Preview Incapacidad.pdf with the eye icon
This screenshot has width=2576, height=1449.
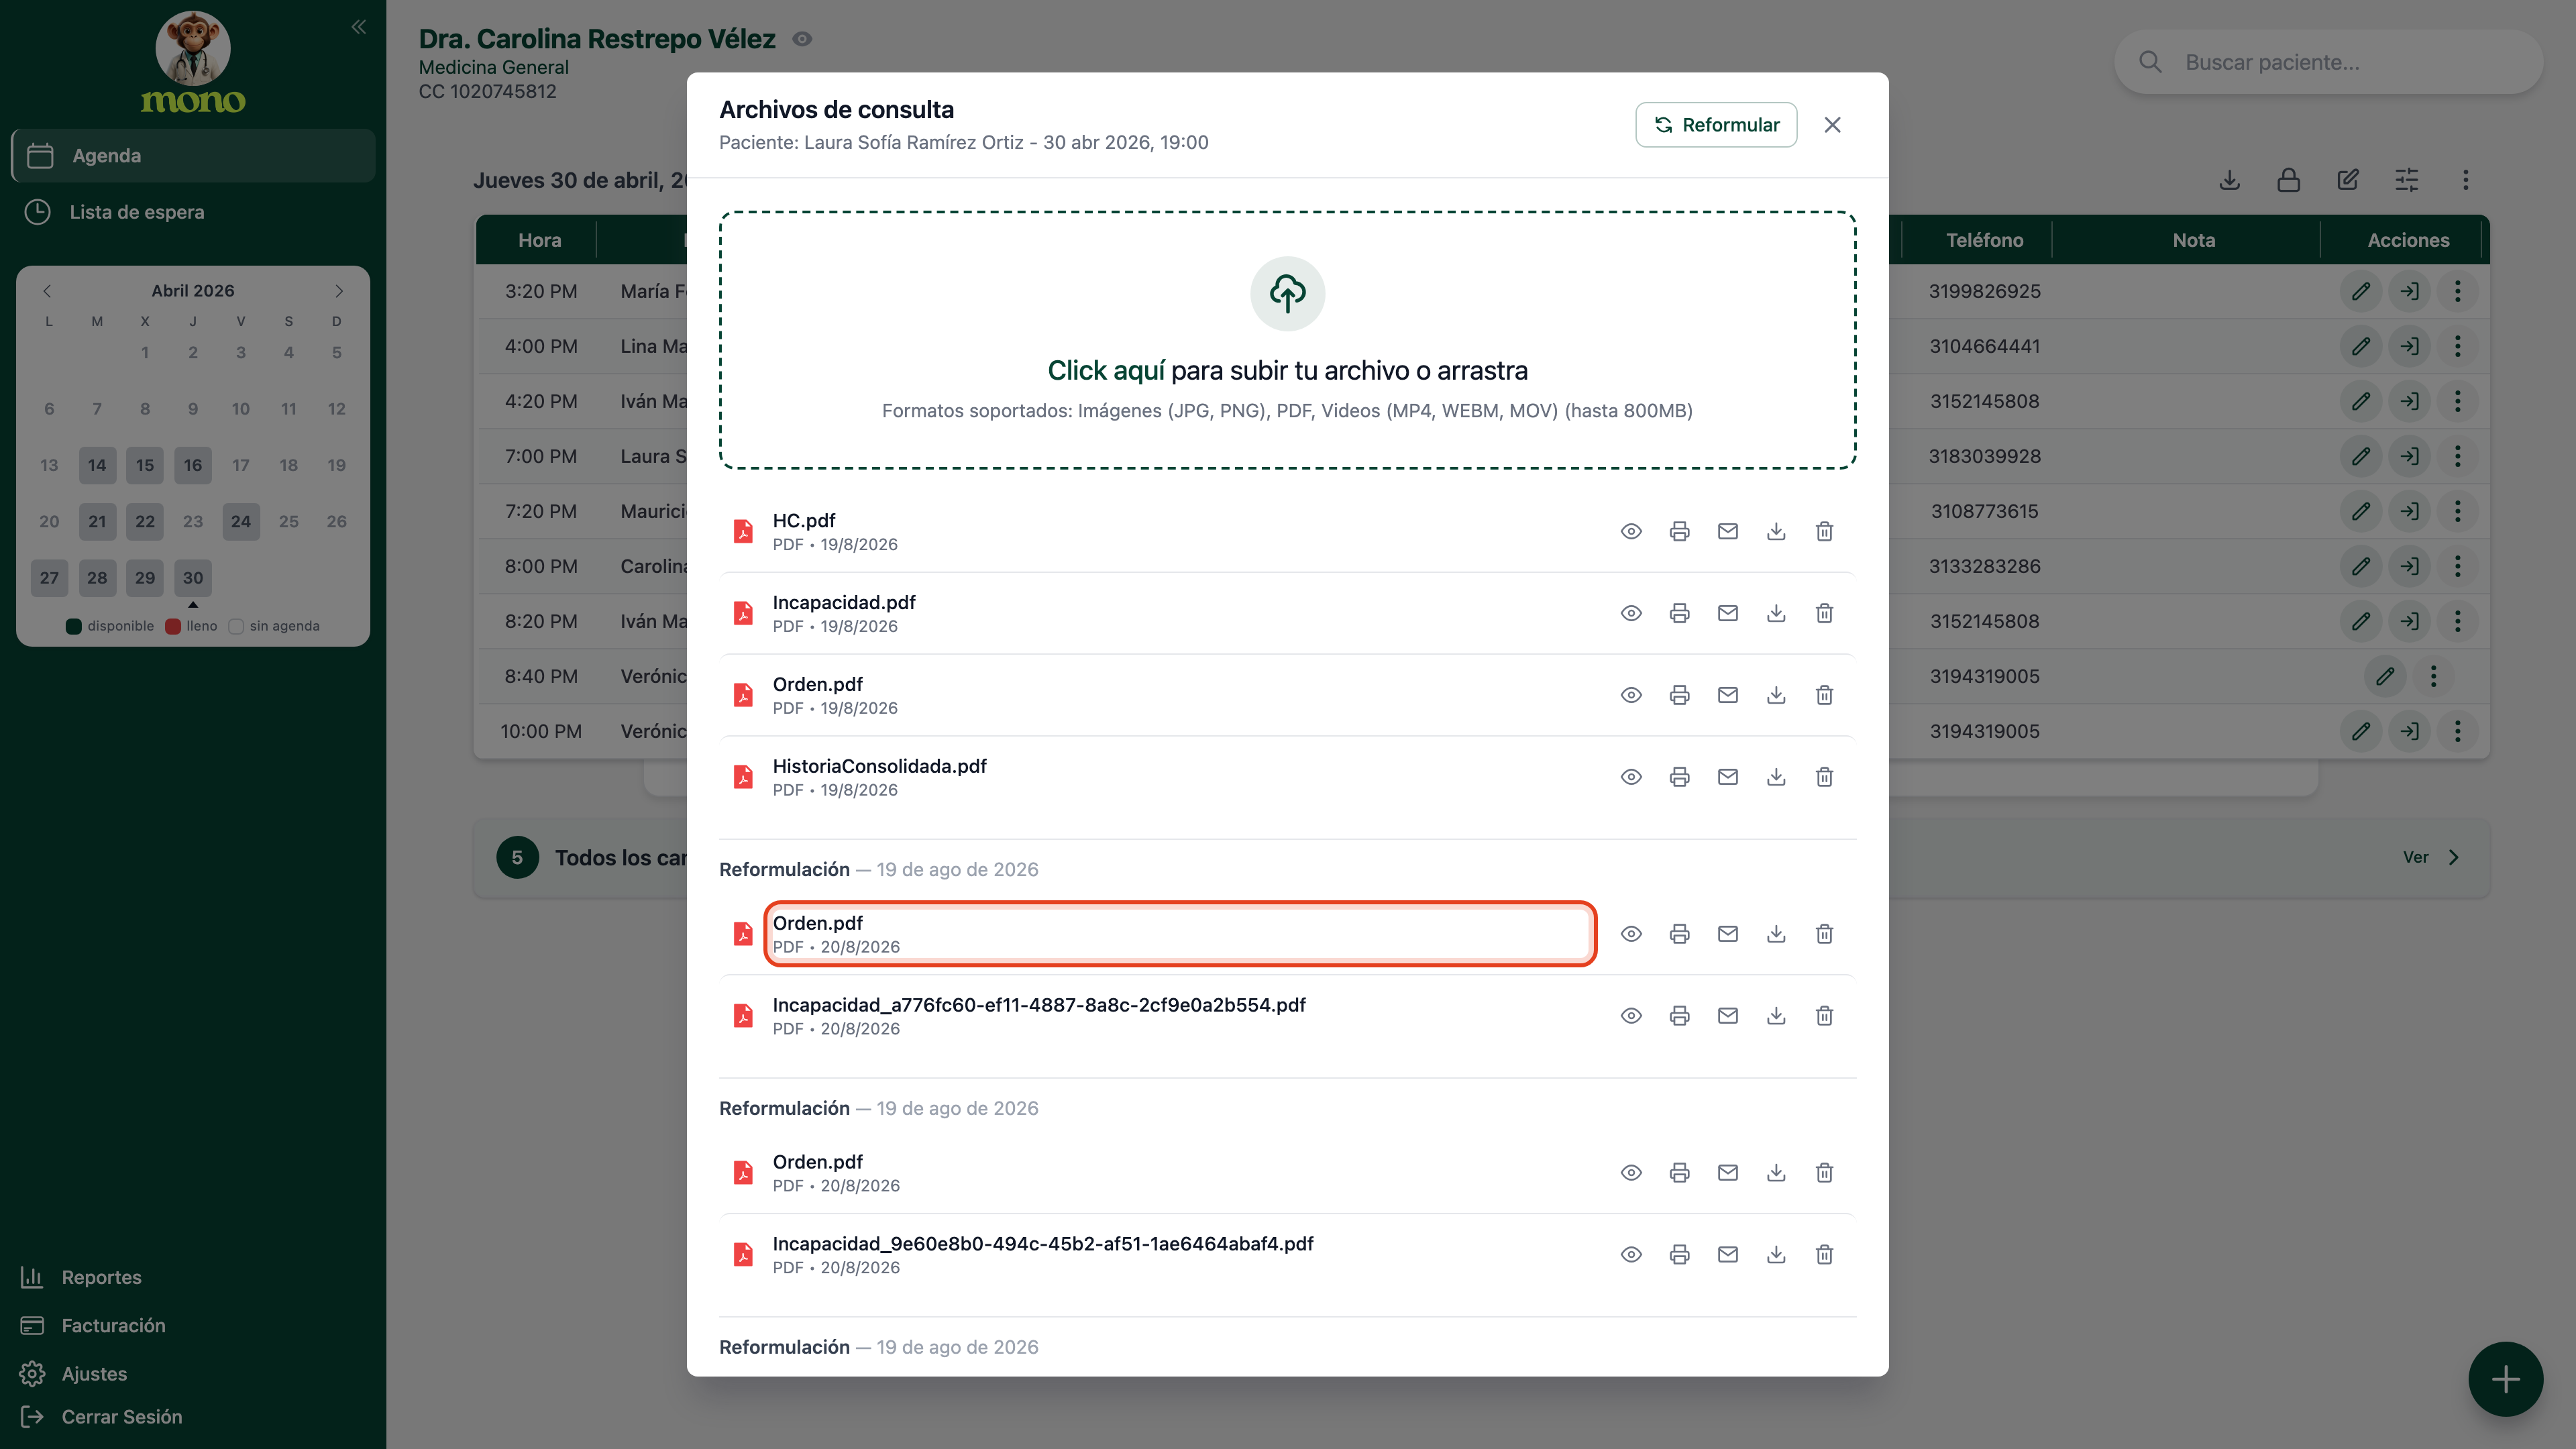coord(1630,613)
